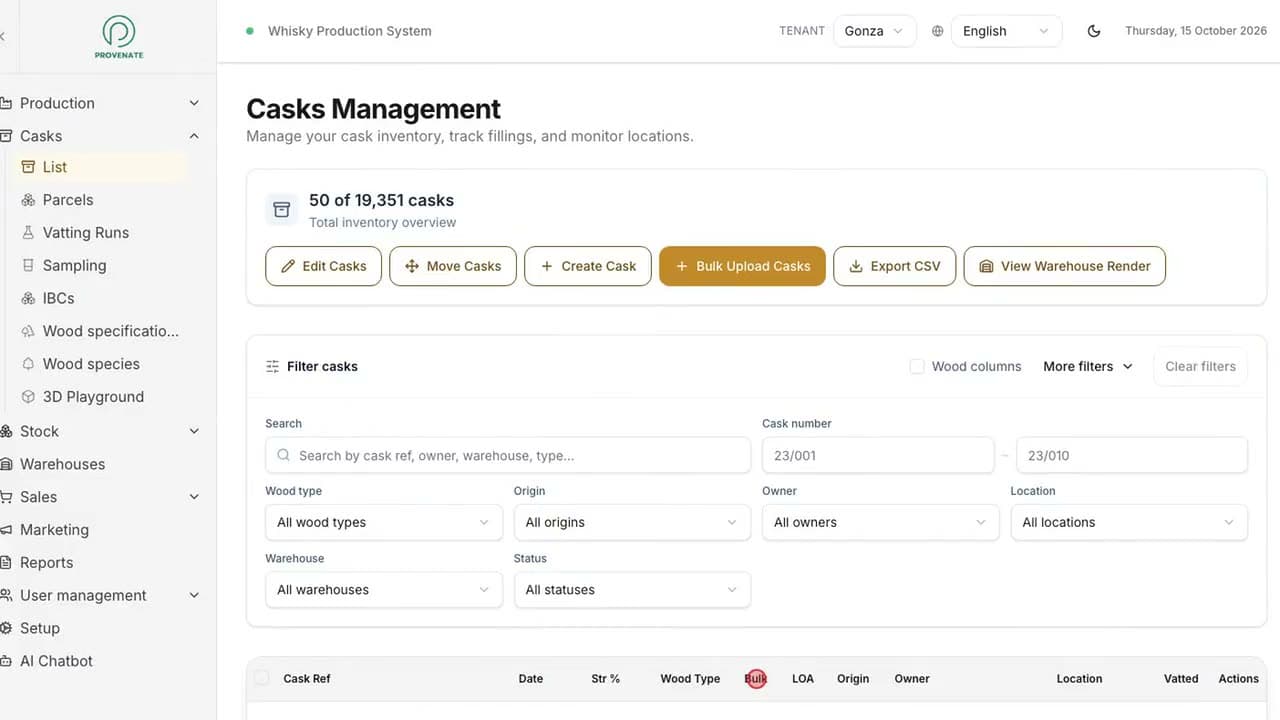Expand the Production sidebar menu
Viewport: 1280px width, 720px height.
pyautogui.click(x=100, y=103)
